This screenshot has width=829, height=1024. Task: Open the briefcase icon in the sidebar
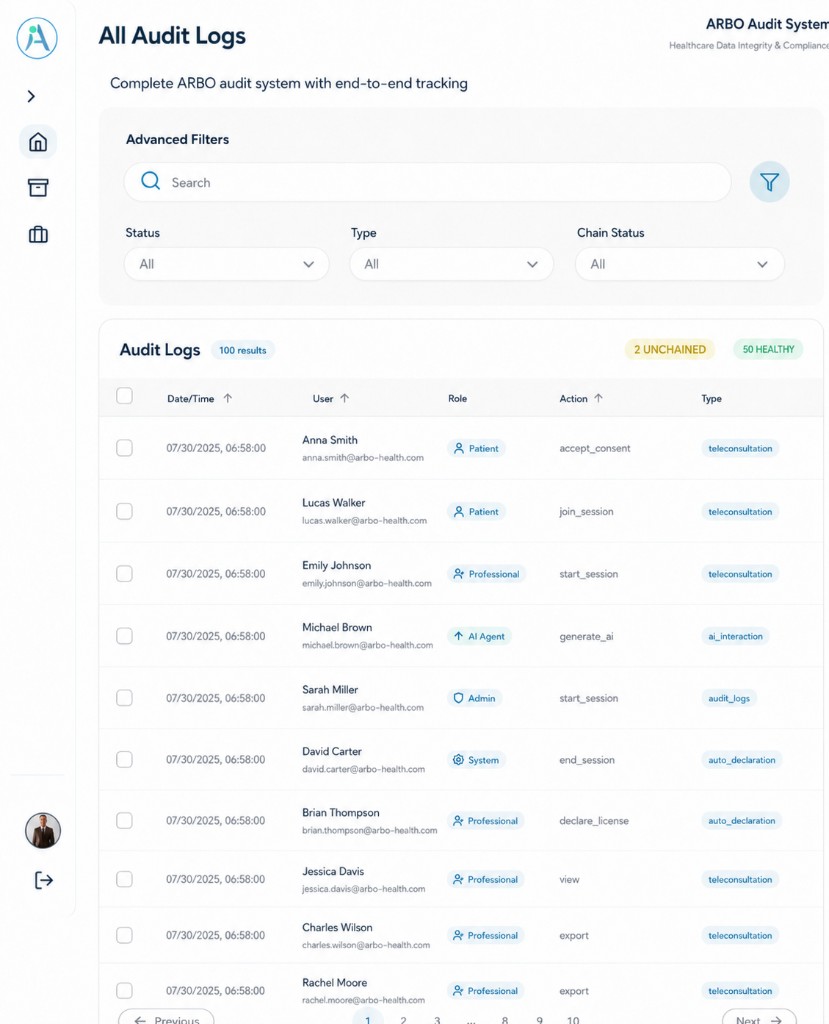38,234
